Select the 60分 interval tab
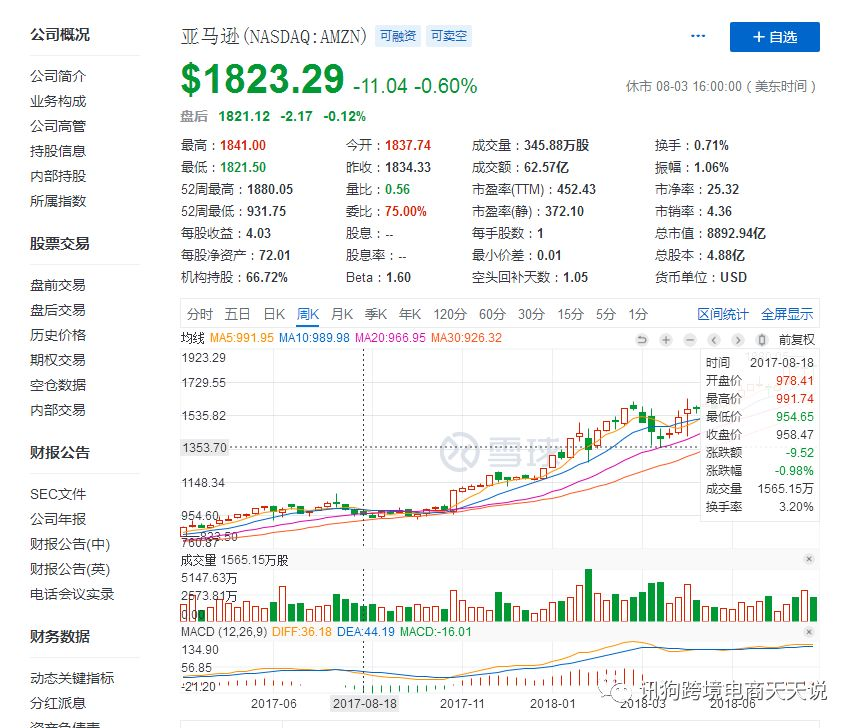Image resolution: width=855 pixels, height=728 pixels. click(x=492, y=314)
